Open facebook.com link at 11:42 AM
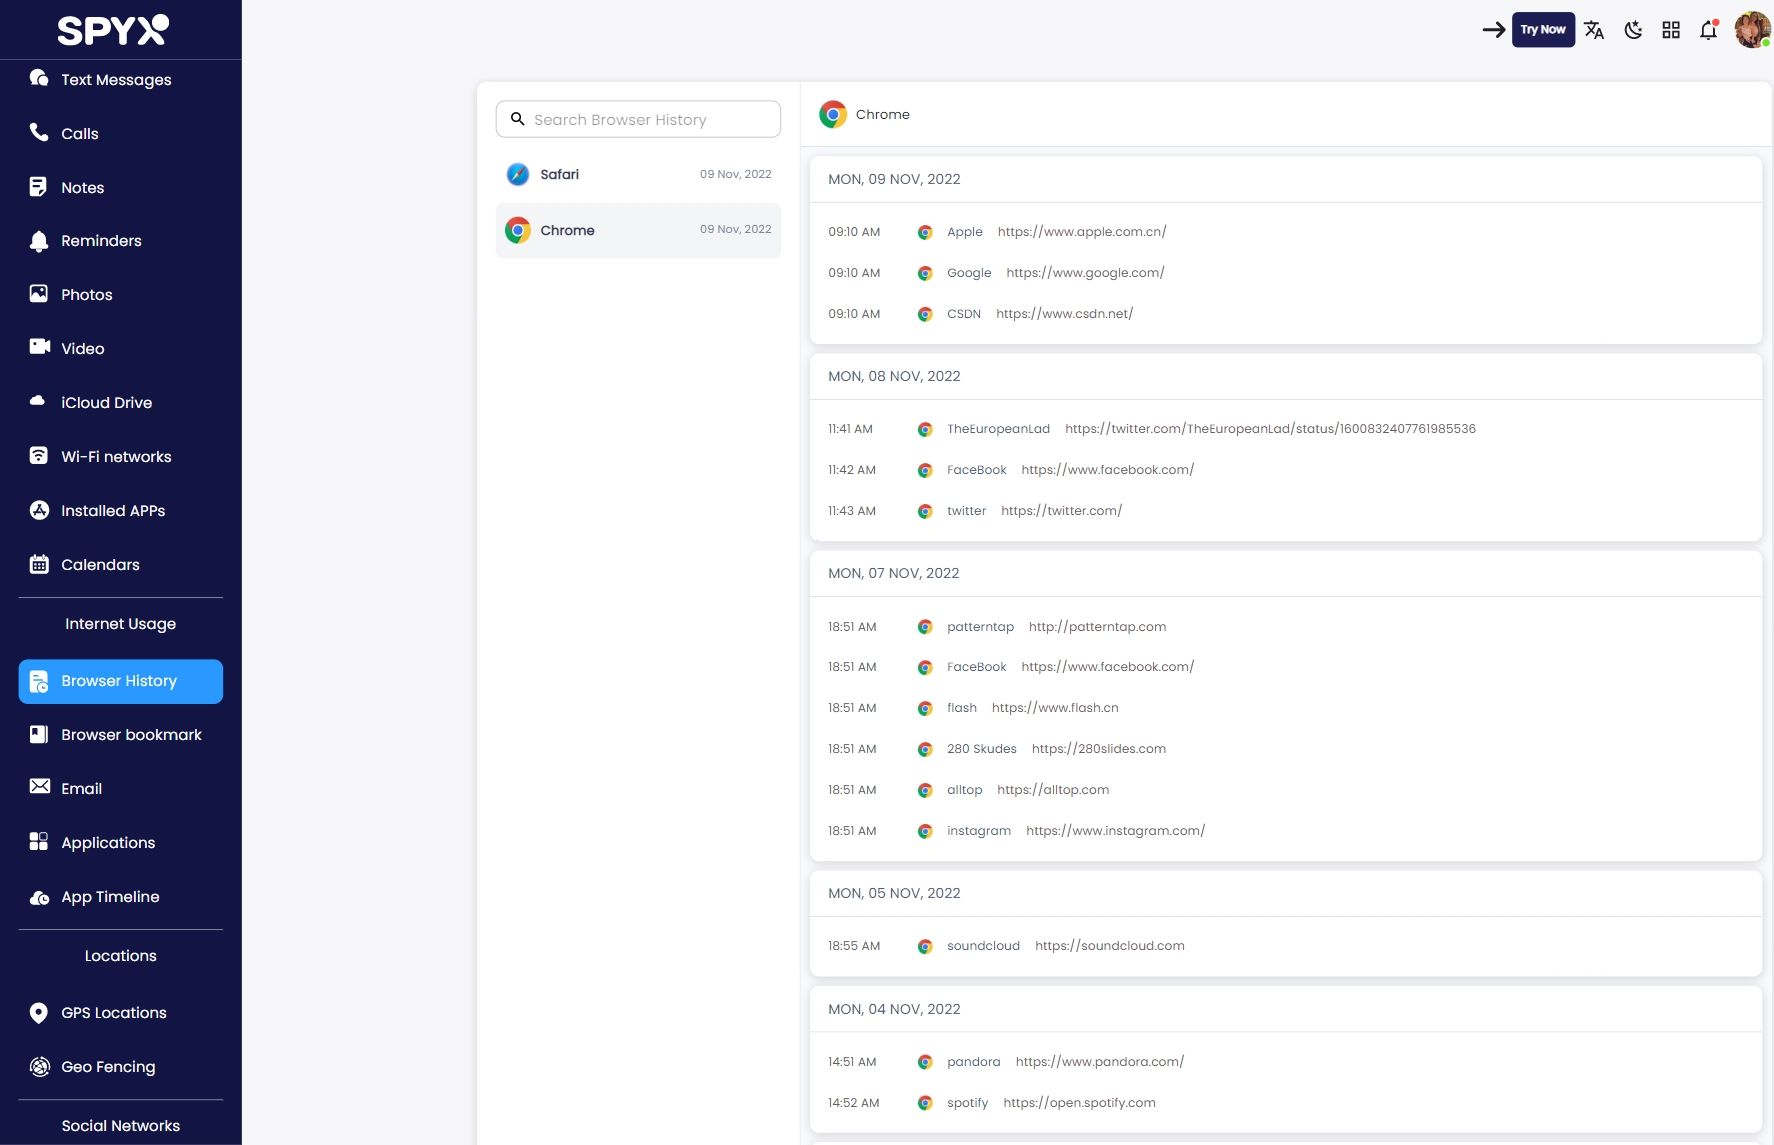 click(x=1107, y=469)
